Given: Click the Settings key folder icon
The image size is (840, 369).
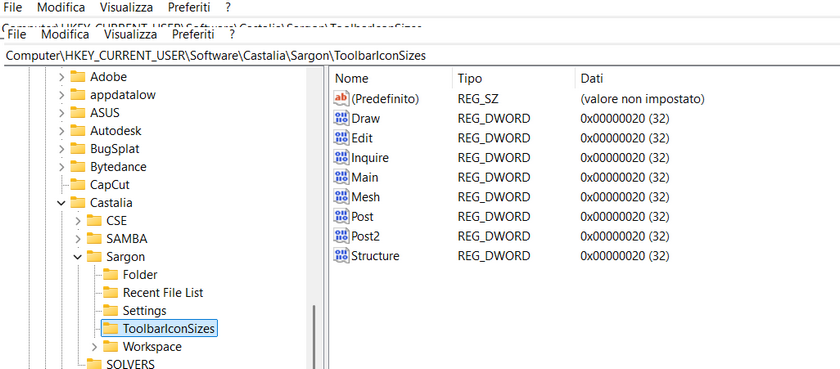Looking at the screenshot, I should tap(110, 311).
